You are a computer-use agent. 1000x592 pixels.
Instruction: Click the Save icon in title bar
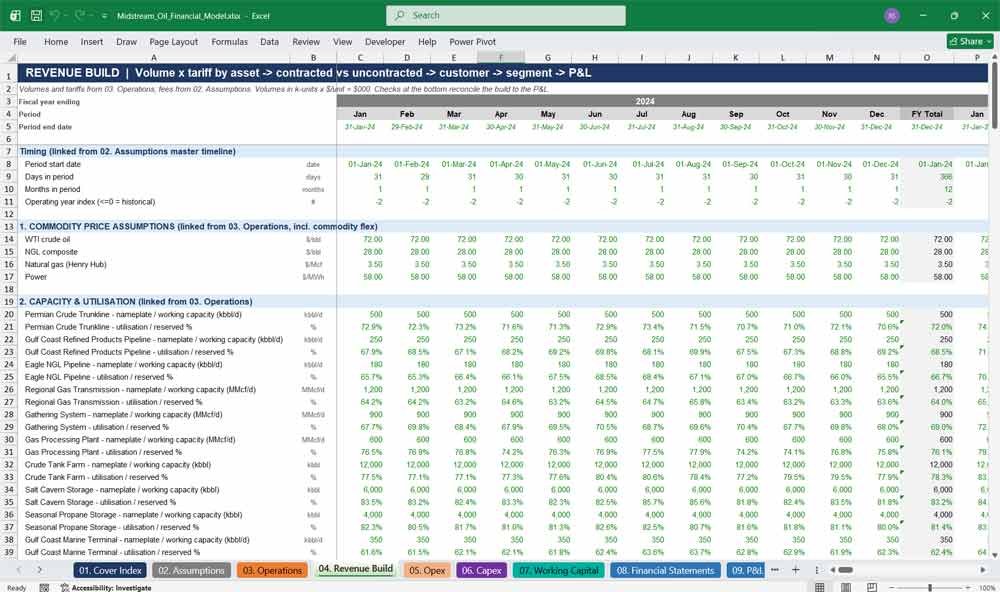[36, 15]
